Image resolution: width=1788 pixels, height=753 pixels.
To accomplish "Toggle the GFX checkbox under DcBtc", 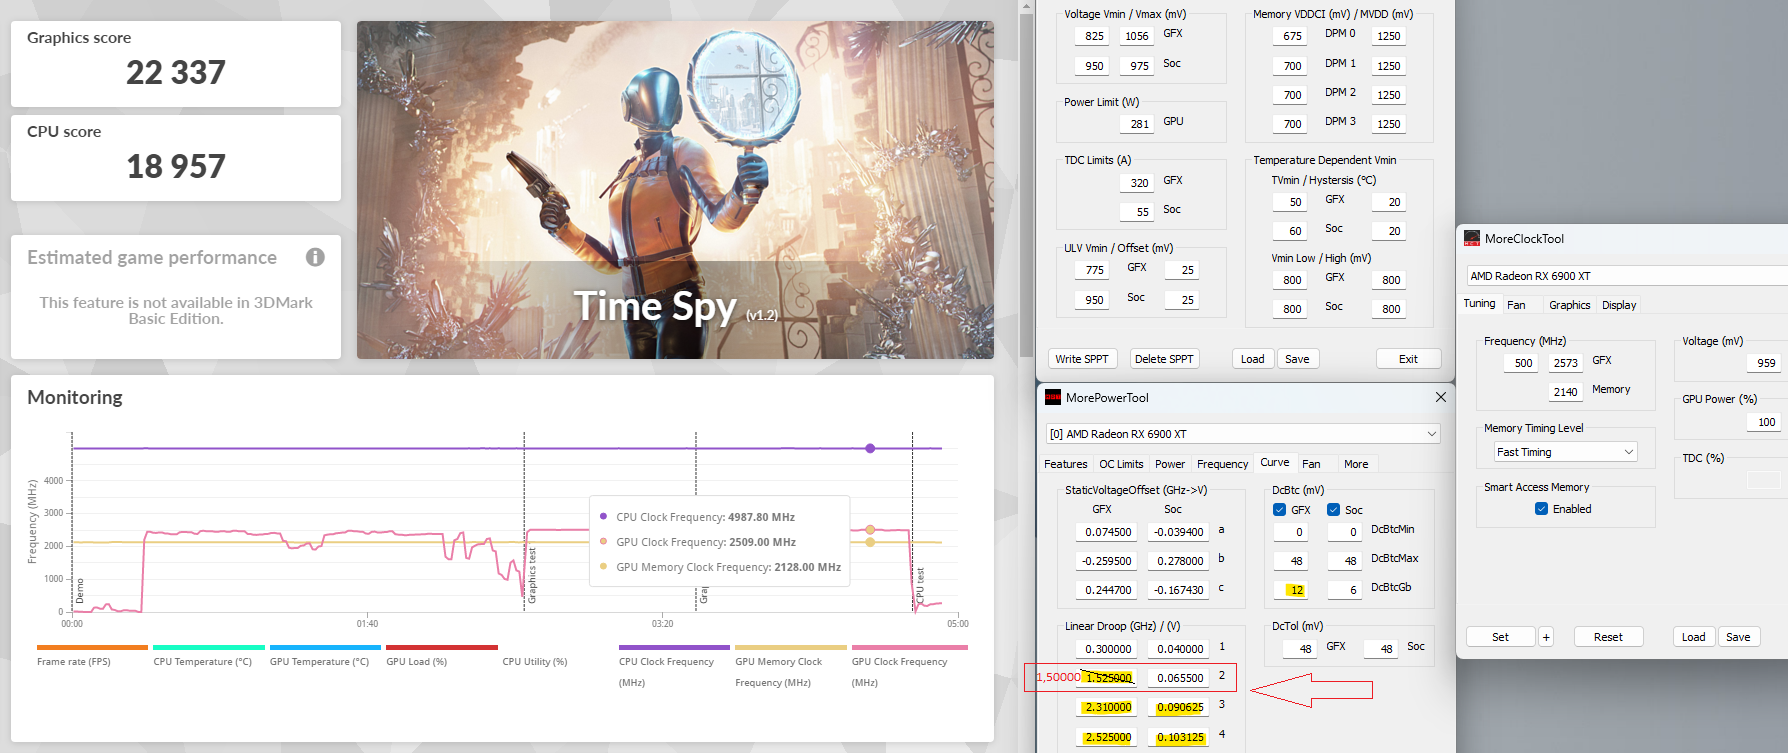I will (1280, 510).
